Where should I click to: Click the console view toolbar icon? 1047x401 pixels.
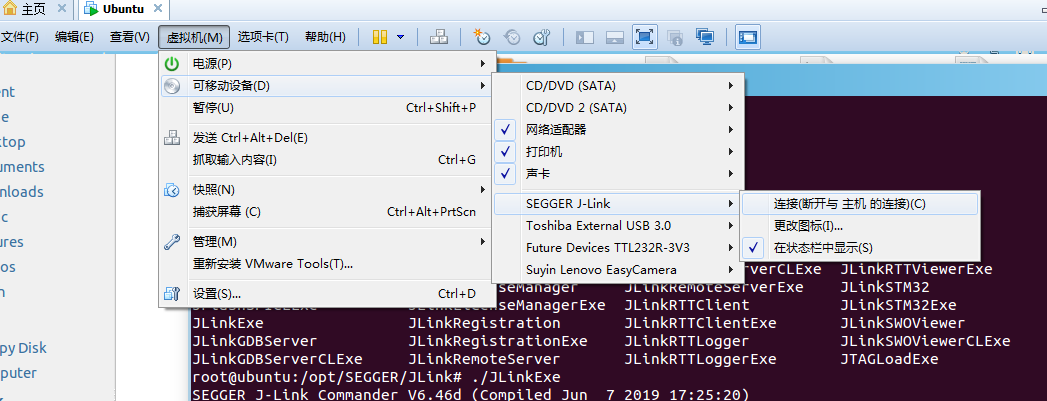coord(748,37)
